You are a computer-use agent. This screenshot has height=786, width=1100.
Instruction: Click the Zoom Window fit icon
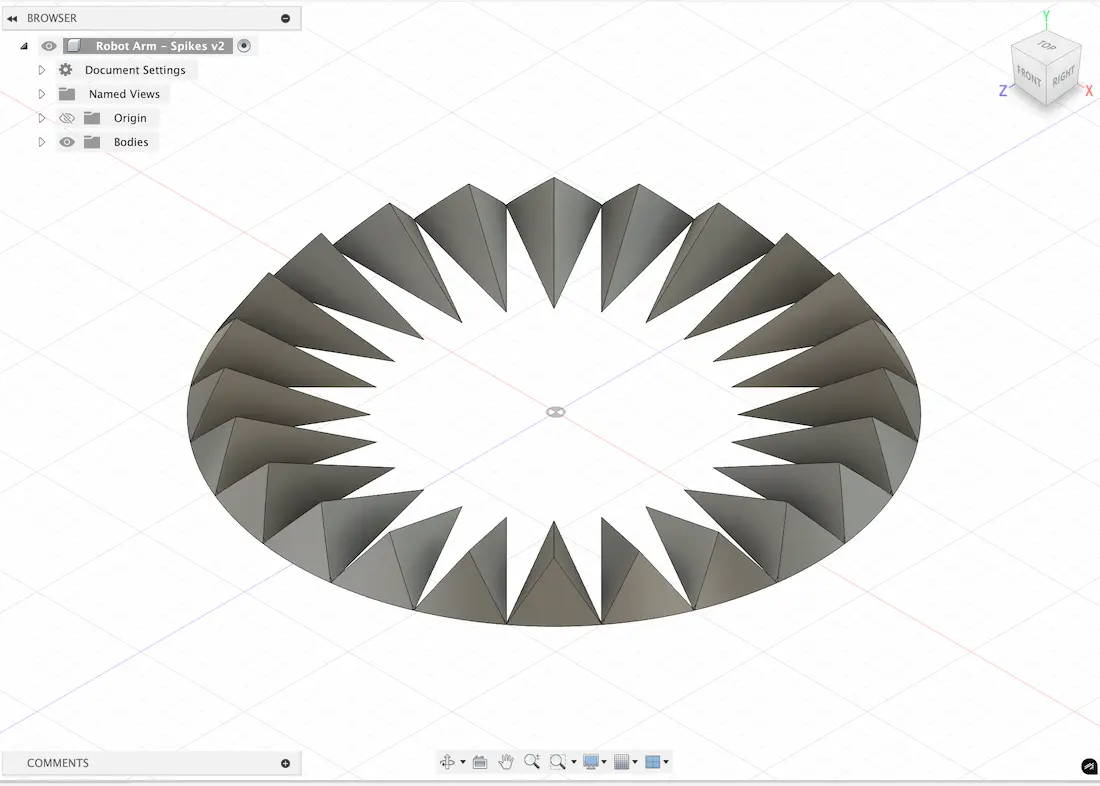(557, 762)
